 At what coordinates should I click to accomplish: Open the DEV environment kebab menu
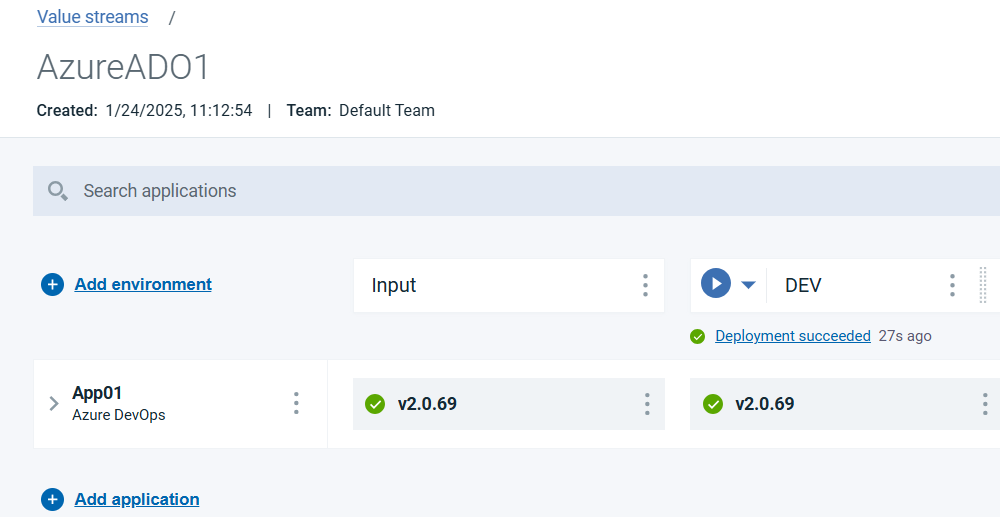(x=952, y=285)
